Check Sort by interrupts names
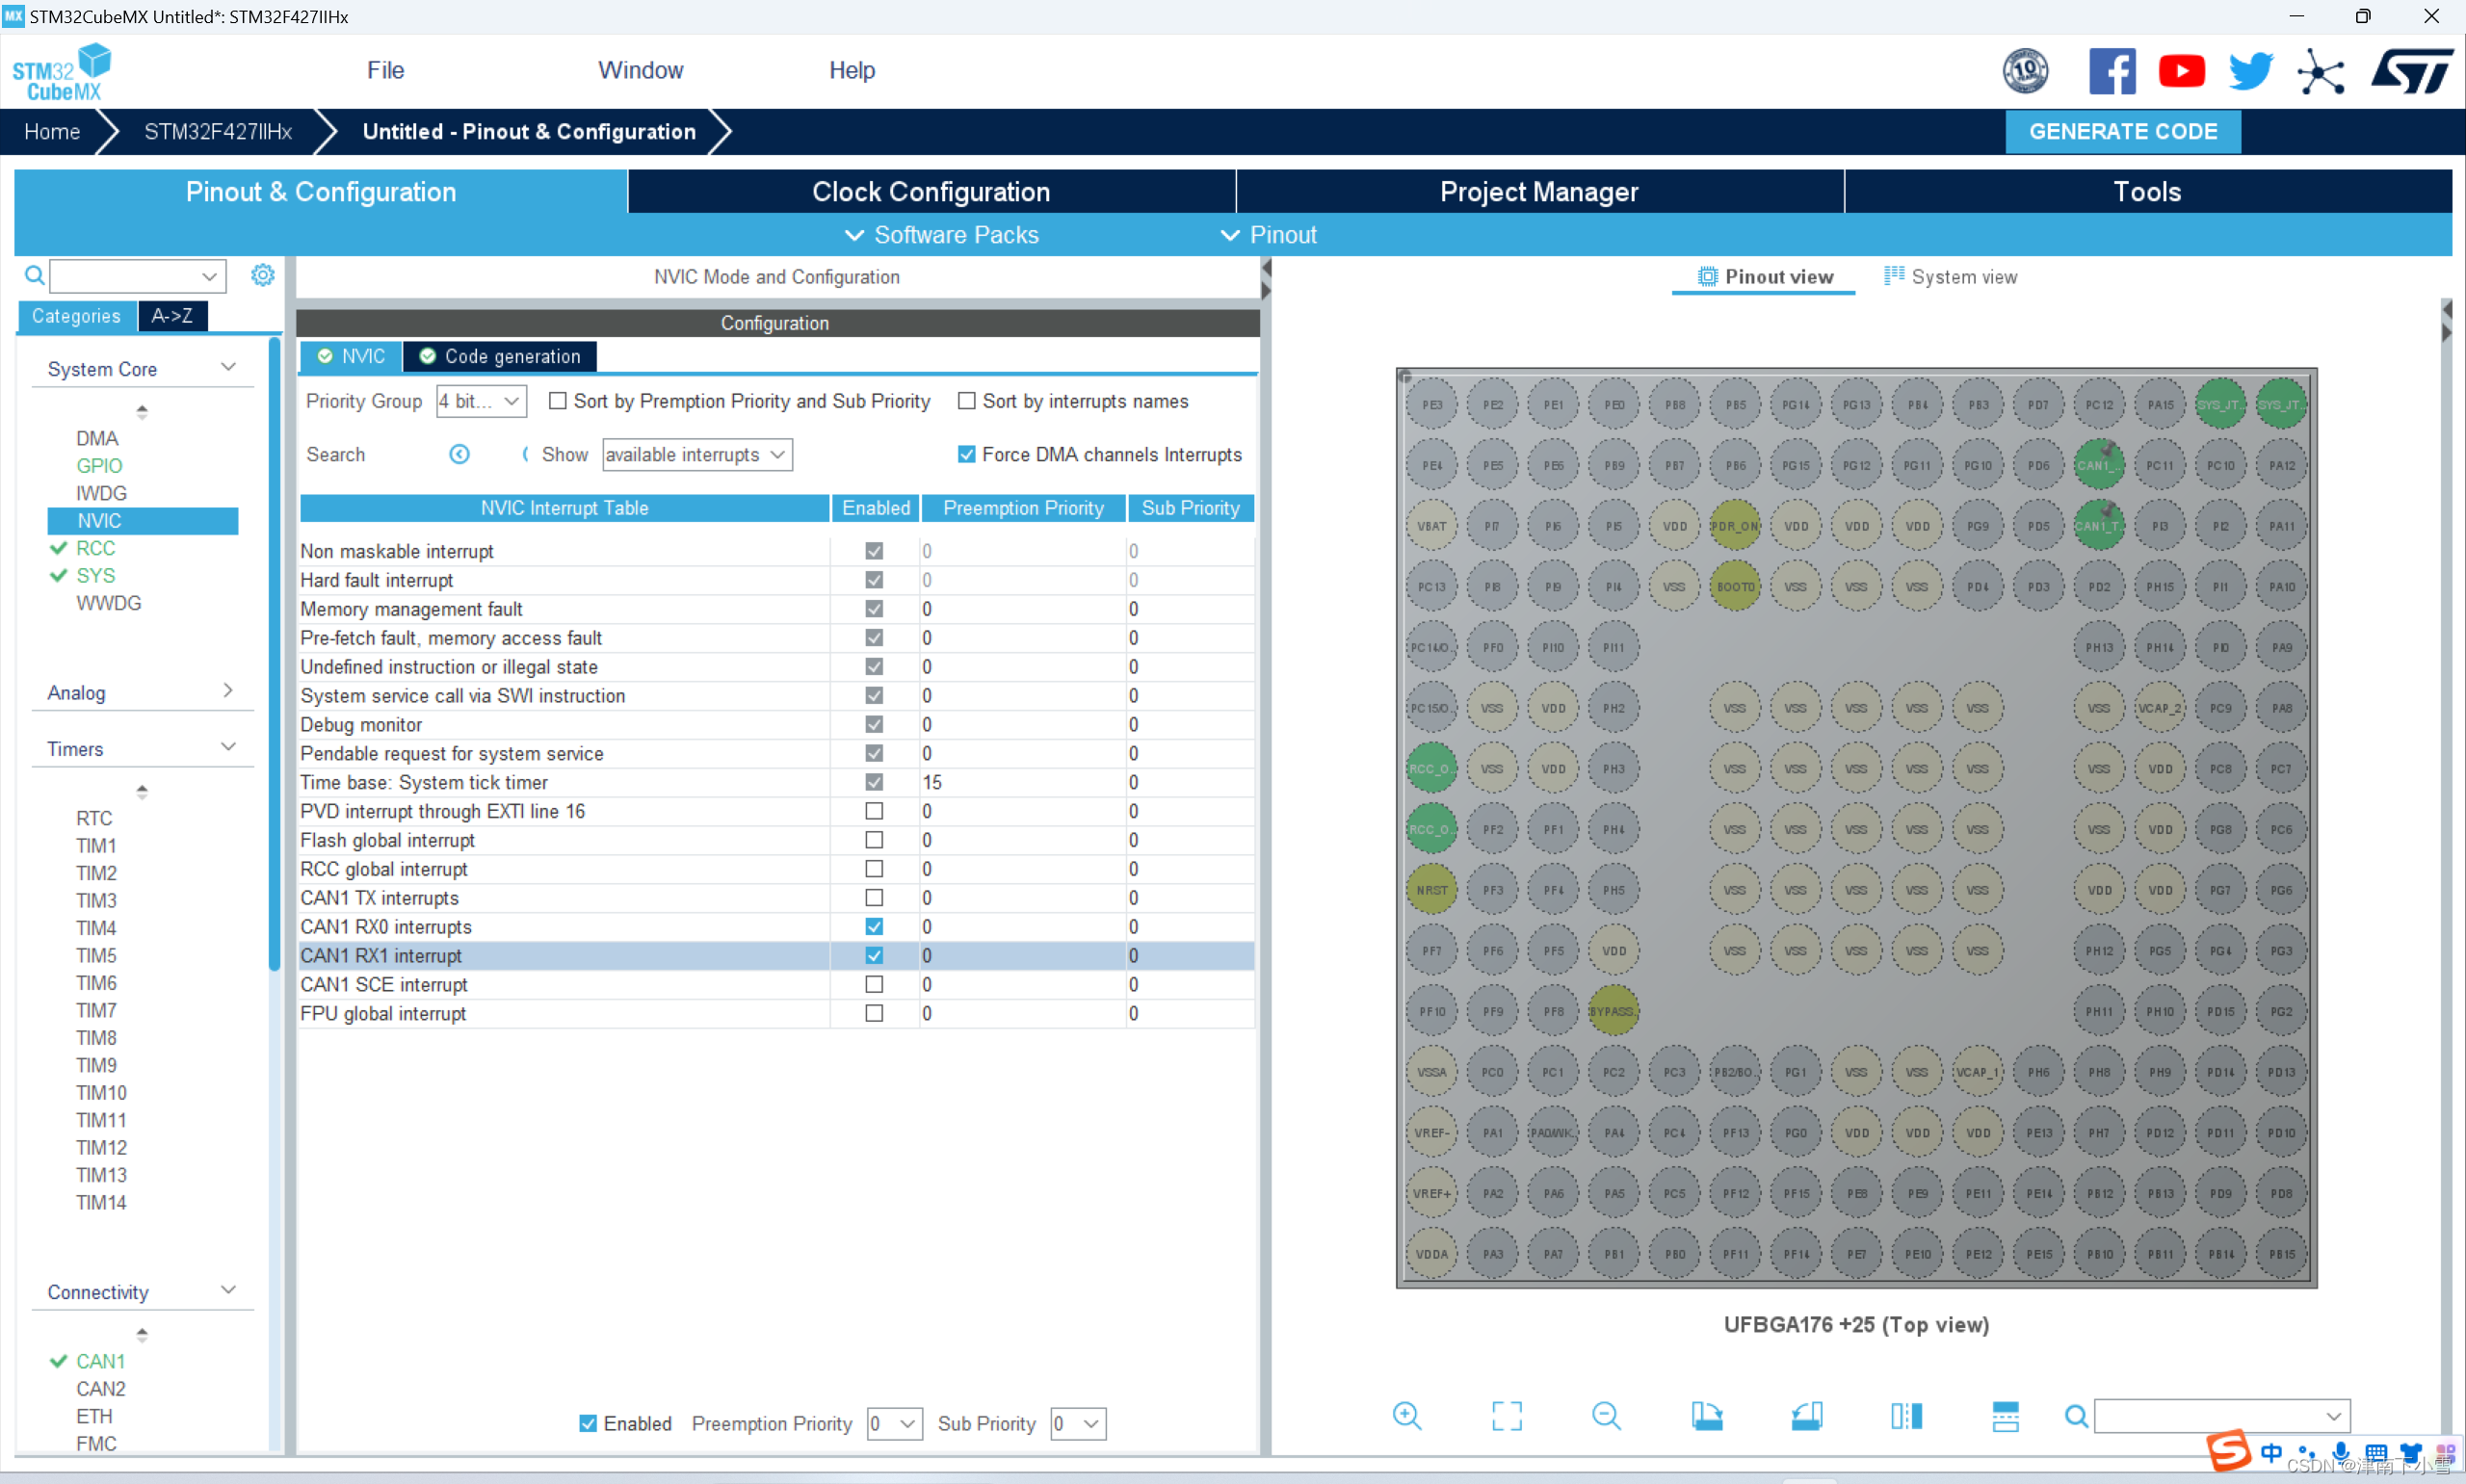Image resolution: width=2466 pixels, height=1484 pixels. (x=967, y=401)
